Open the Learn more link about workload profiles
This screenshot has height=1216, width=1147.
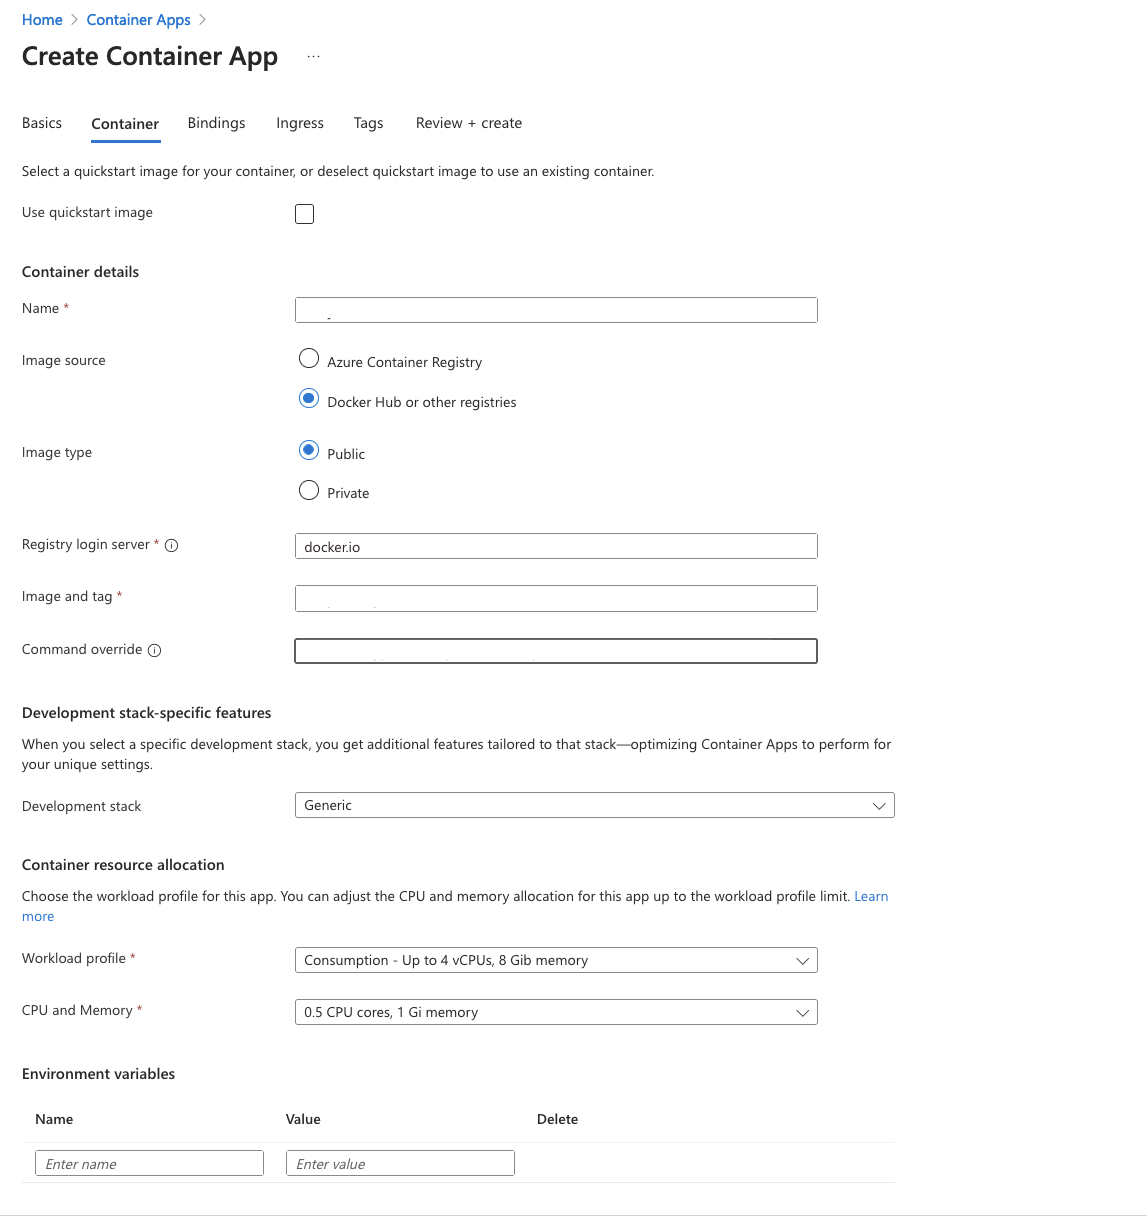871,896
